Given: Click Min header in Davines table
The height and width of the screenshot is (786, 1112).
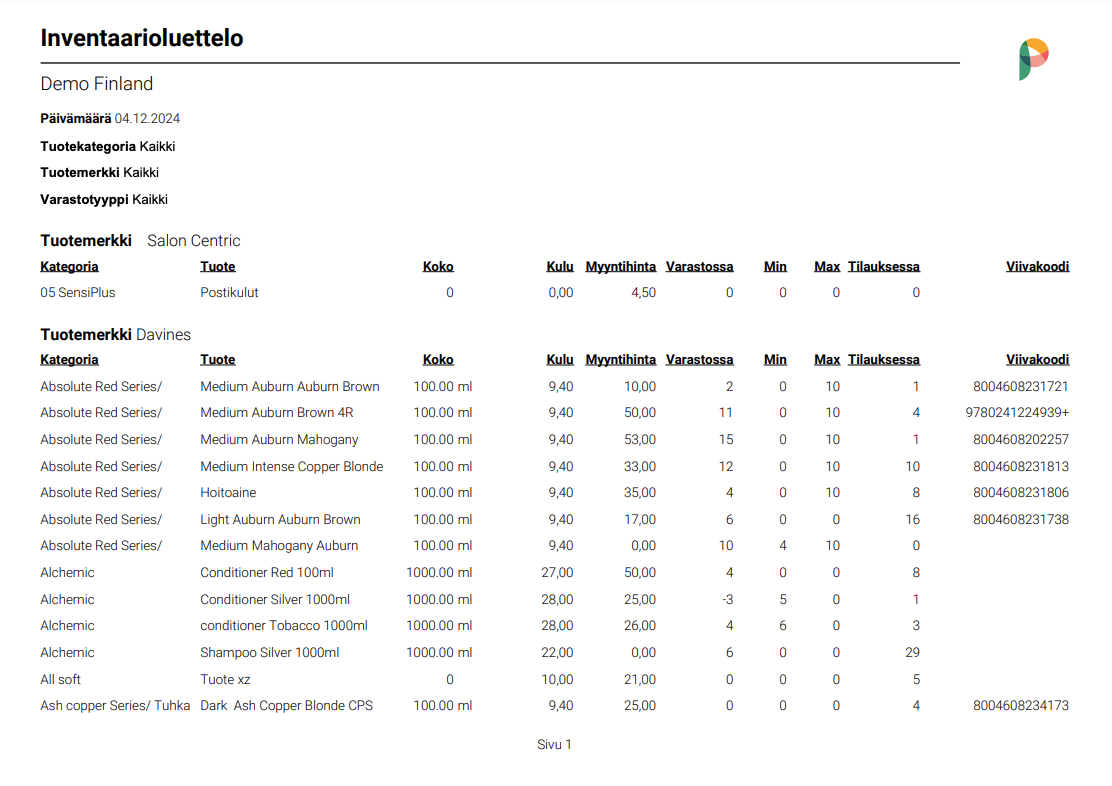Looking at the screenshot, I should [x=775, y=360].
